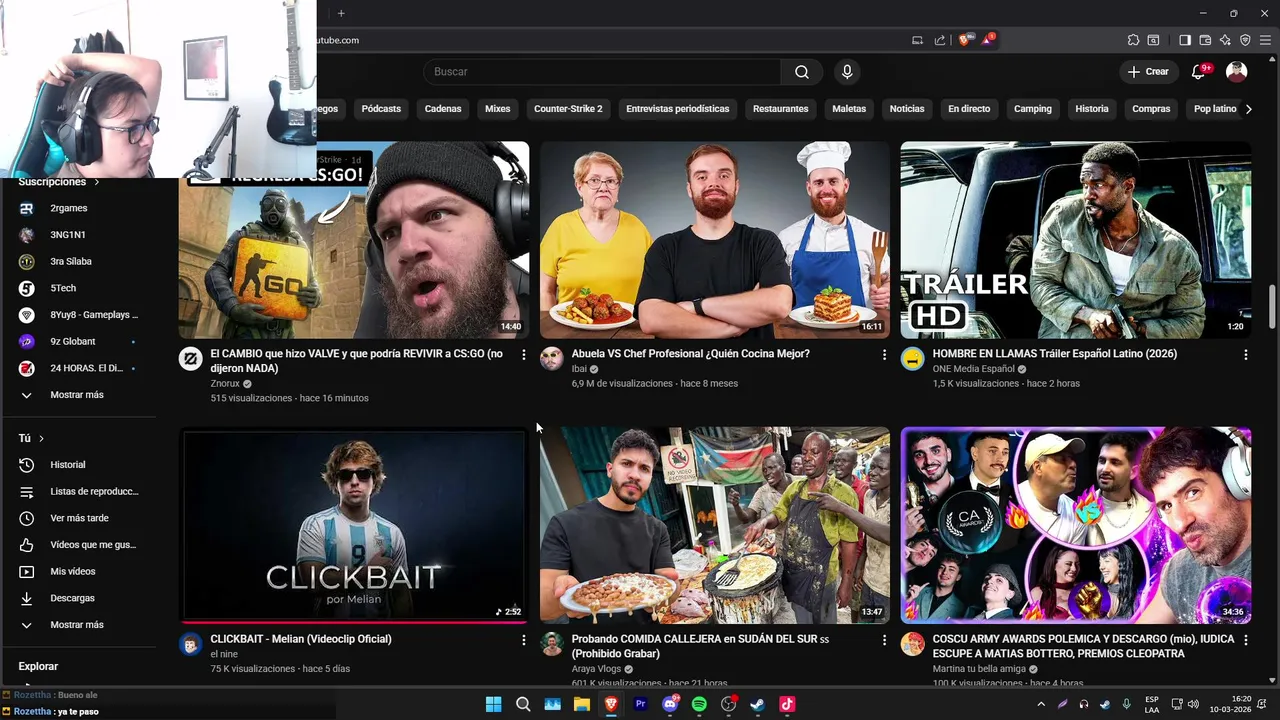Open the el nine channel name link
Image resolution: width=1280 pixels, height=720 pixels.
click(224, 654)
